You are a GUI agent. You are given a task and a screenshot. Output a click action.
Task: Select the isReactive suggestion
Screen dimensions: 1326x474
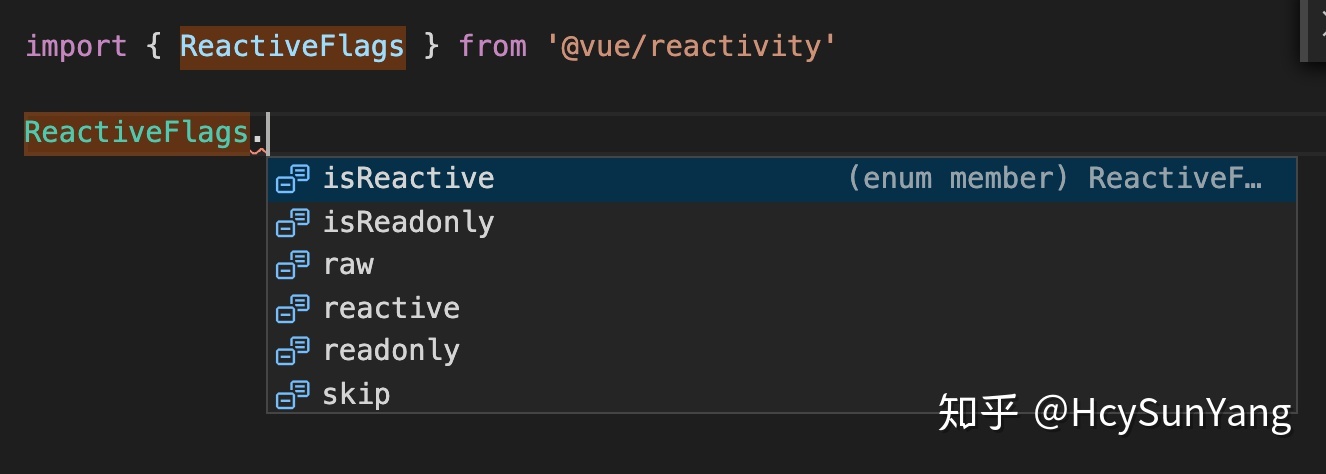782,179
